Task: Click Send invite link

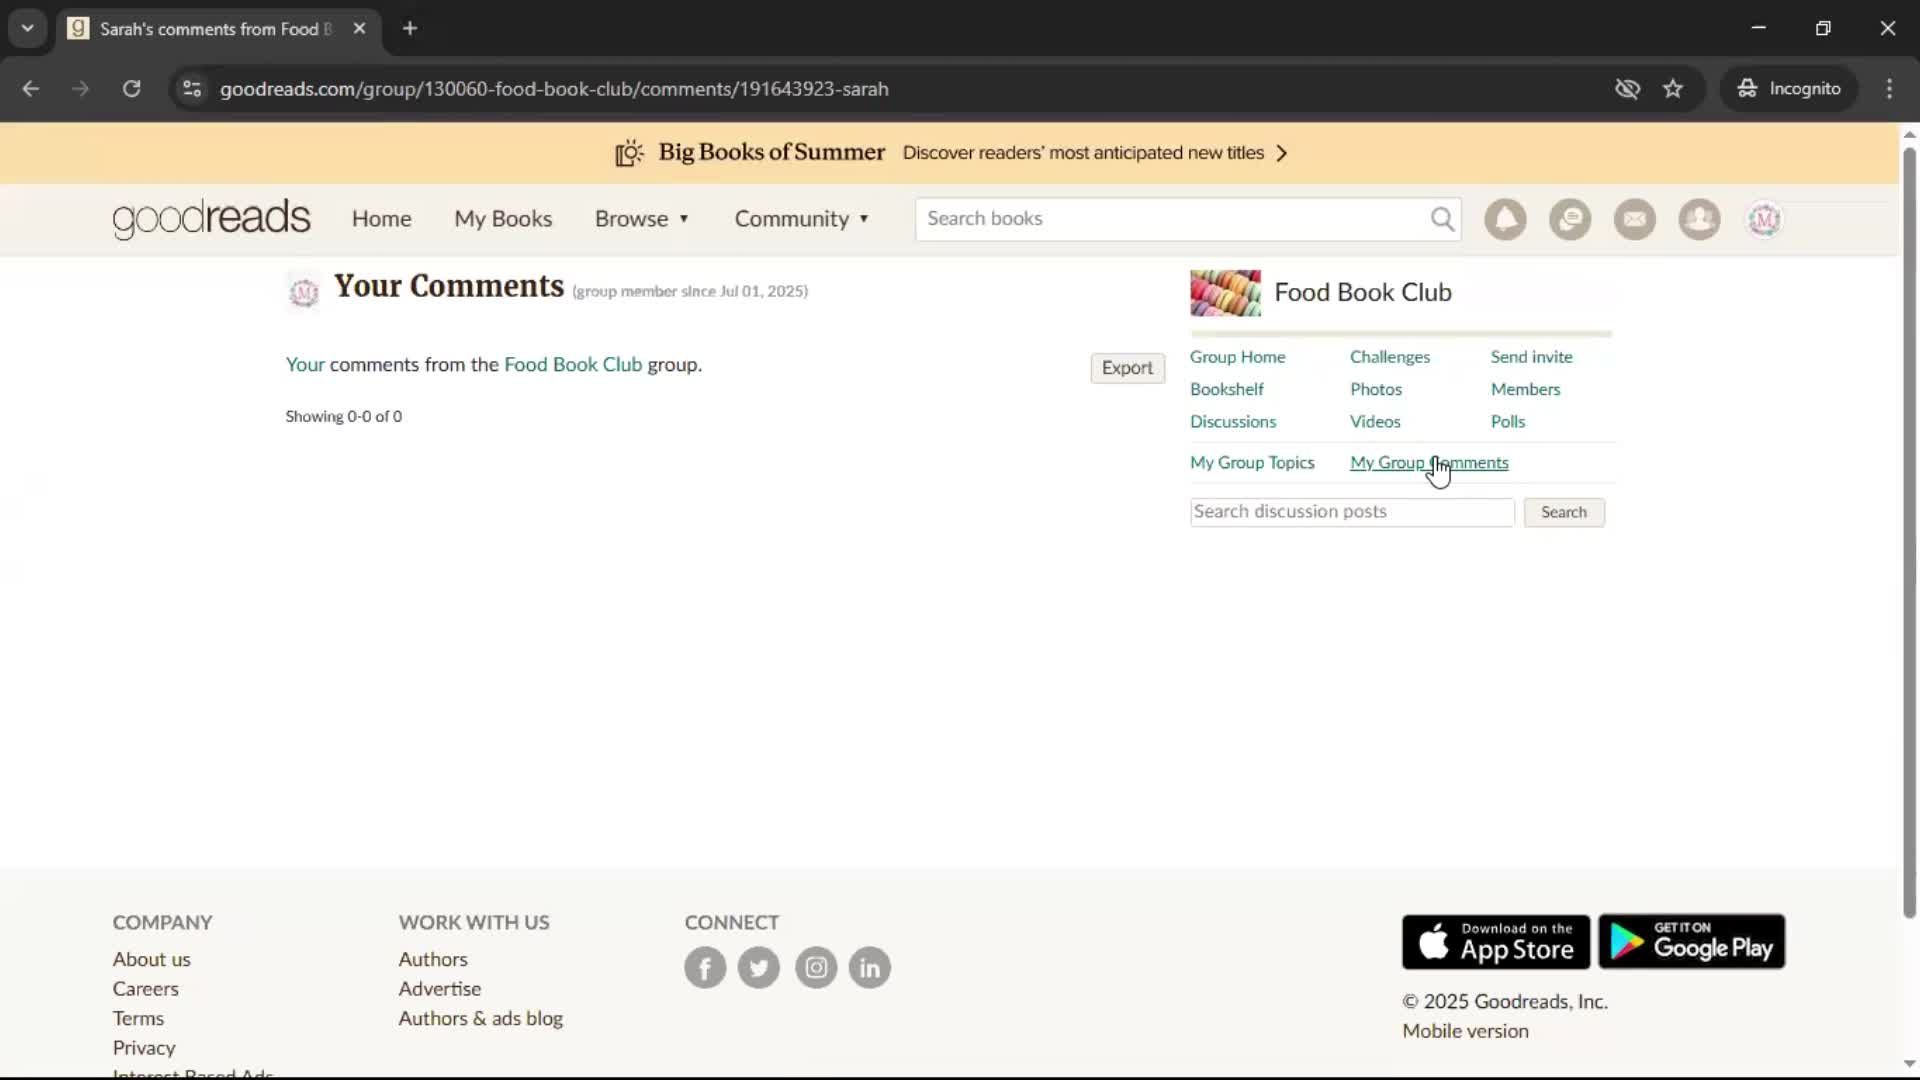Action: [1531, 357]
